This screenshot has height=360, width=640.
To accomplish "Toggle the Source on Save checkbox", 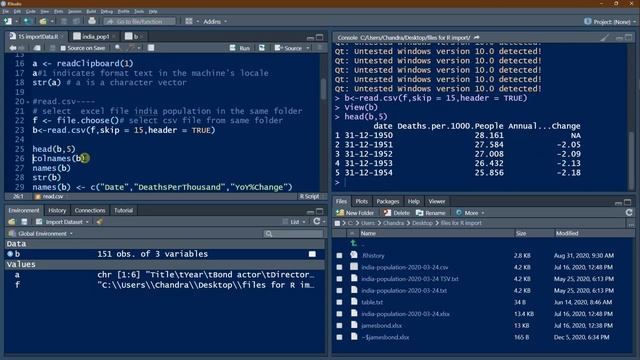I will coord(63,48).
